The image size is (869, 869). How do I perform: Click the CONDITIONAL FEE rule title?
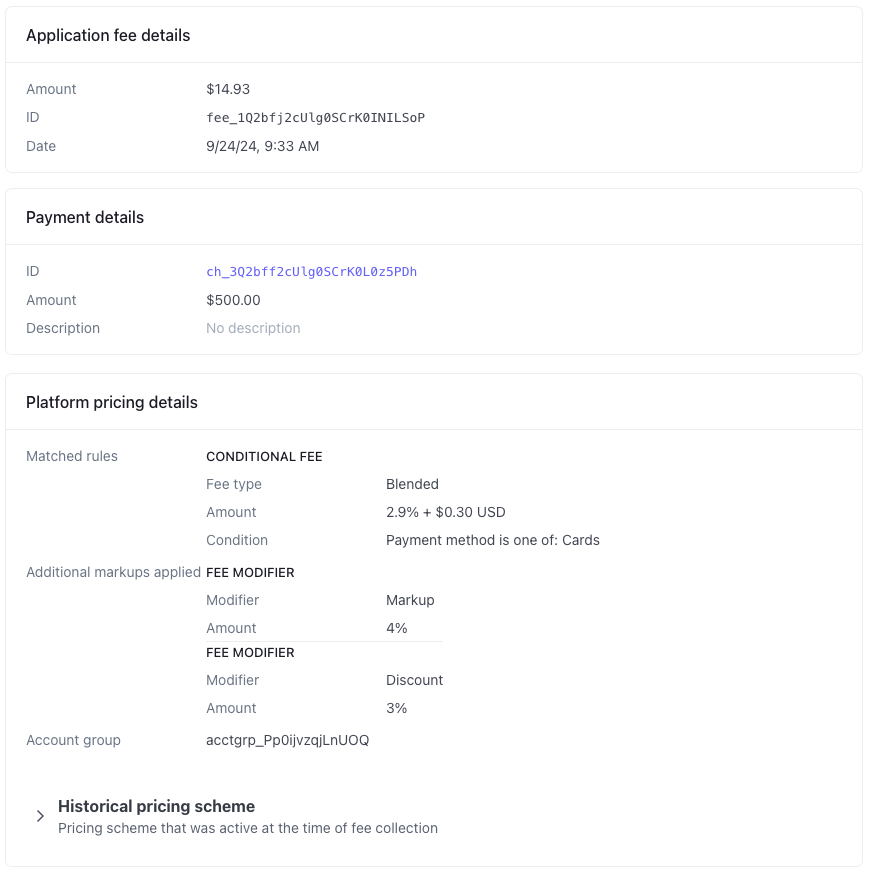(264, 457)
